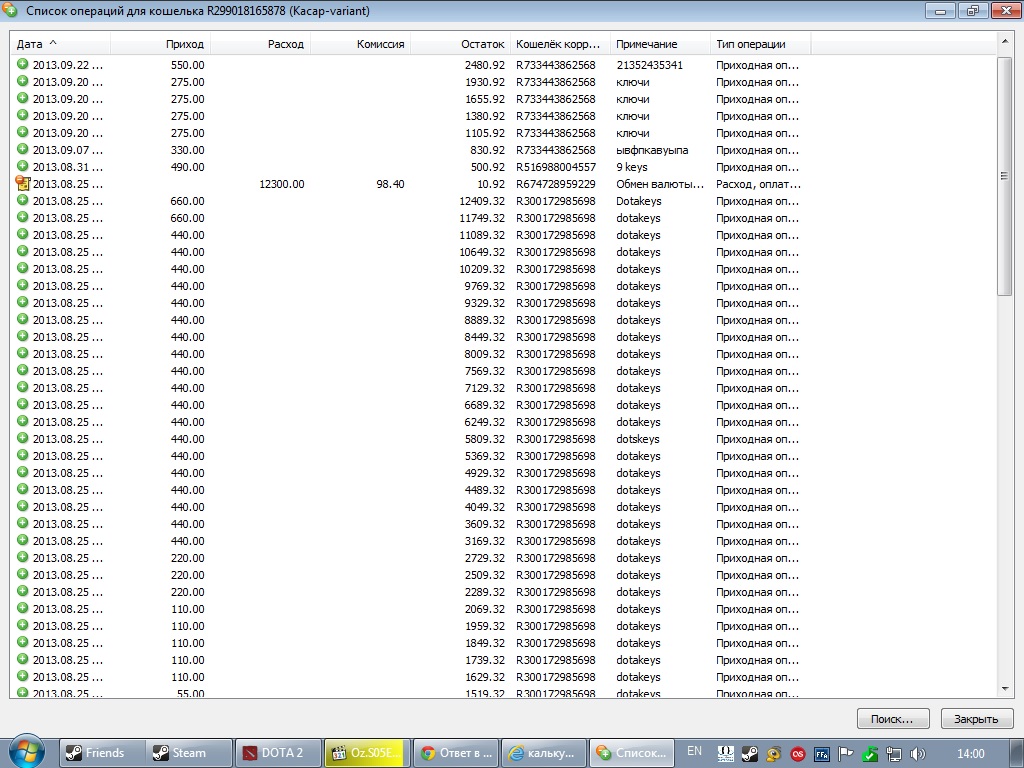Click the green plus icon of the 5809.32 dotskeys row
The image size is (1024, 768).
pyautogui.click(x=23, y=438)
